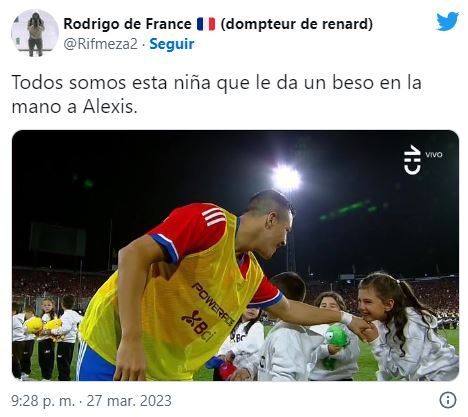Viewport: 468px width, 417px height.
Task: Open the @Rifmeza2 handle
Action: [100, 44]
